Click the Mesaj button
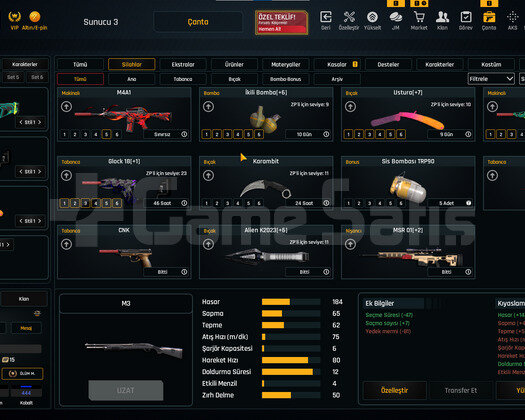Viewport: 525px width, 420px height. (x=26, y=328)
